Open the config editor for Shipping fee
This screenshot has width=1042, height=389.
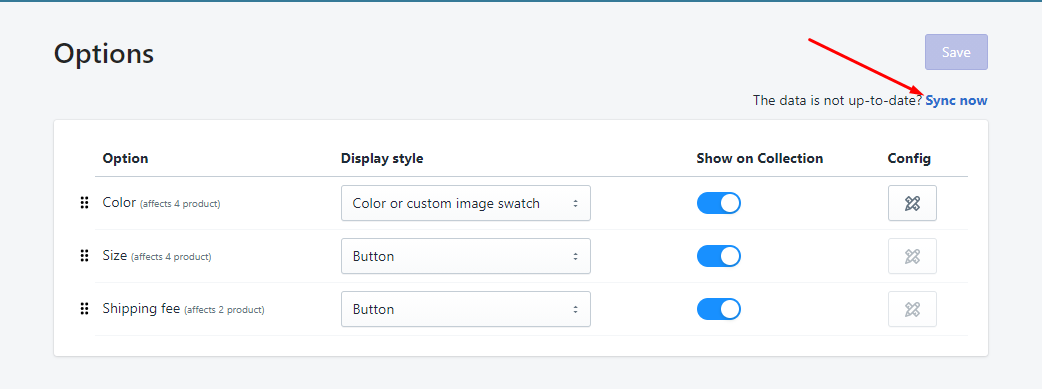[x=912, y=309]
